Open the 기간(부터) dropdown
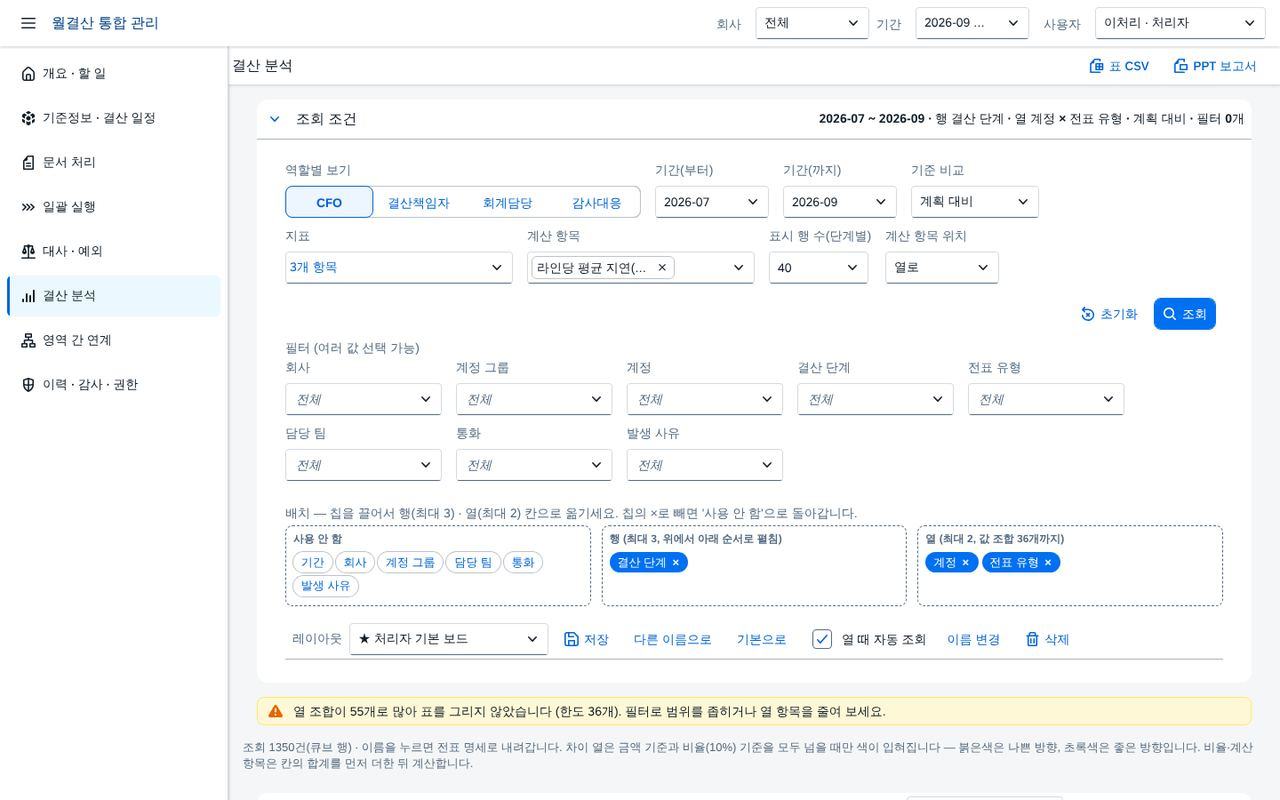 pyautogui.click(x=712, y=202)
